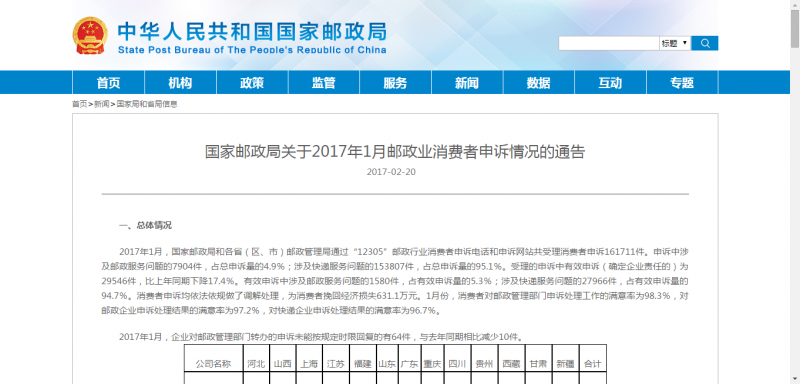Open the 互动 navigation menu item

tap(610, 83)
